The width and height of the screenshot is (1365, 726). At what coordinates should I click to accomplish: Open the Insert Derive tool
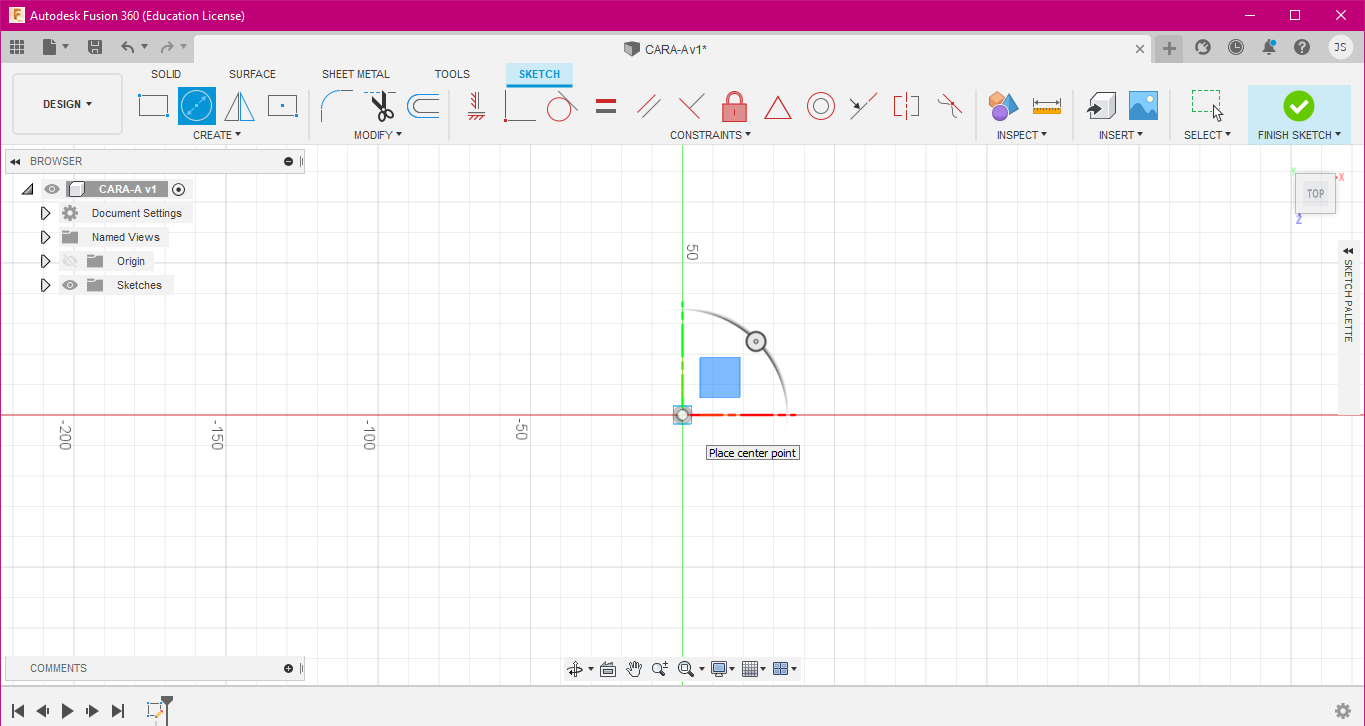coord(1101,105)
